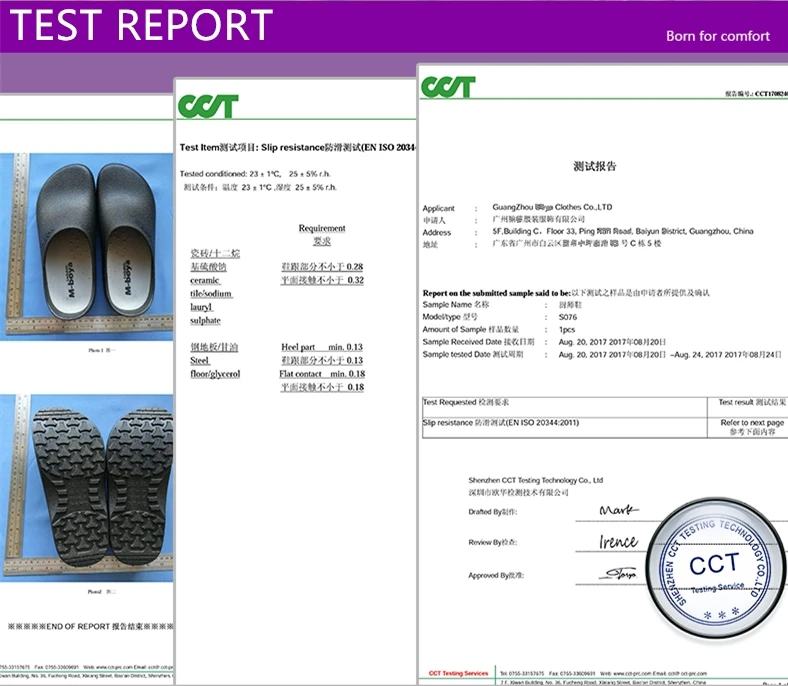788x686 pixels.
Task: Select the word "lauryl"
Action: pos(201,307)
